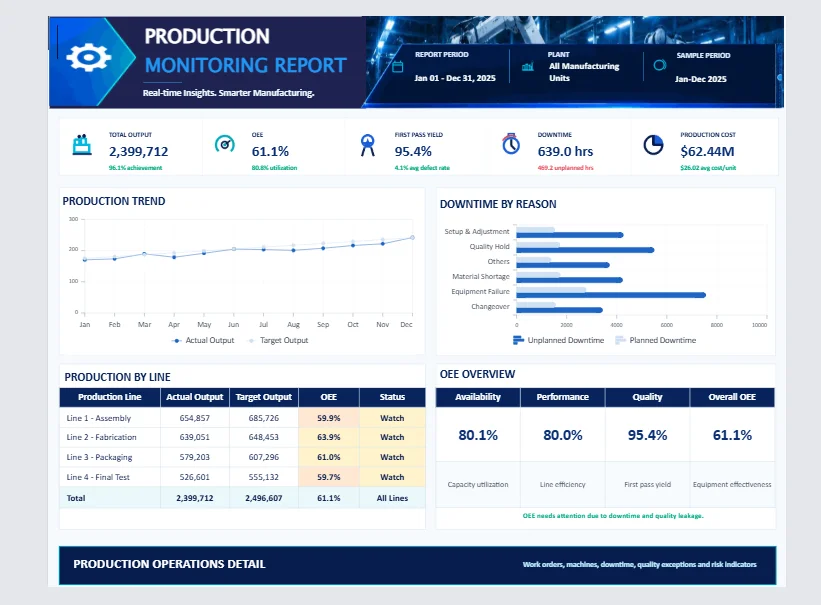Screen dimensions: 821x605
Task: Click the 95.4% quality value in OEE Overview
Action: click(648, 435)
